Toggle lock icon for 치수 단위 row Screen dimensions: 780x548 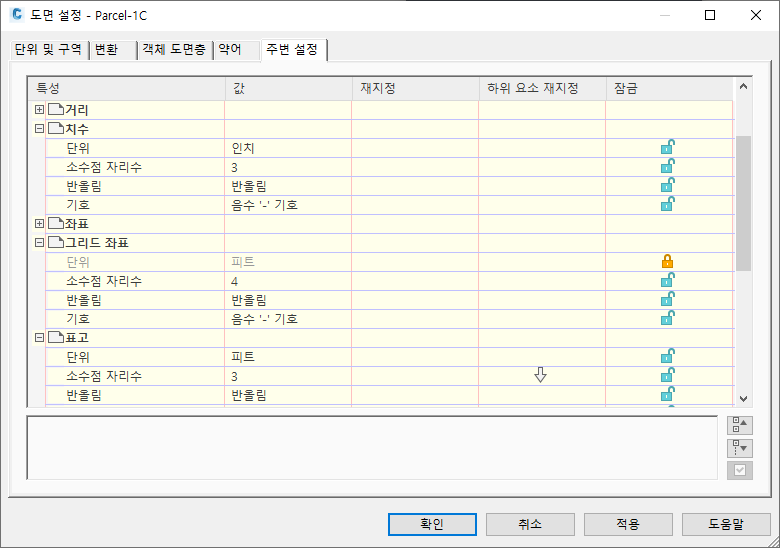[667, 148]
